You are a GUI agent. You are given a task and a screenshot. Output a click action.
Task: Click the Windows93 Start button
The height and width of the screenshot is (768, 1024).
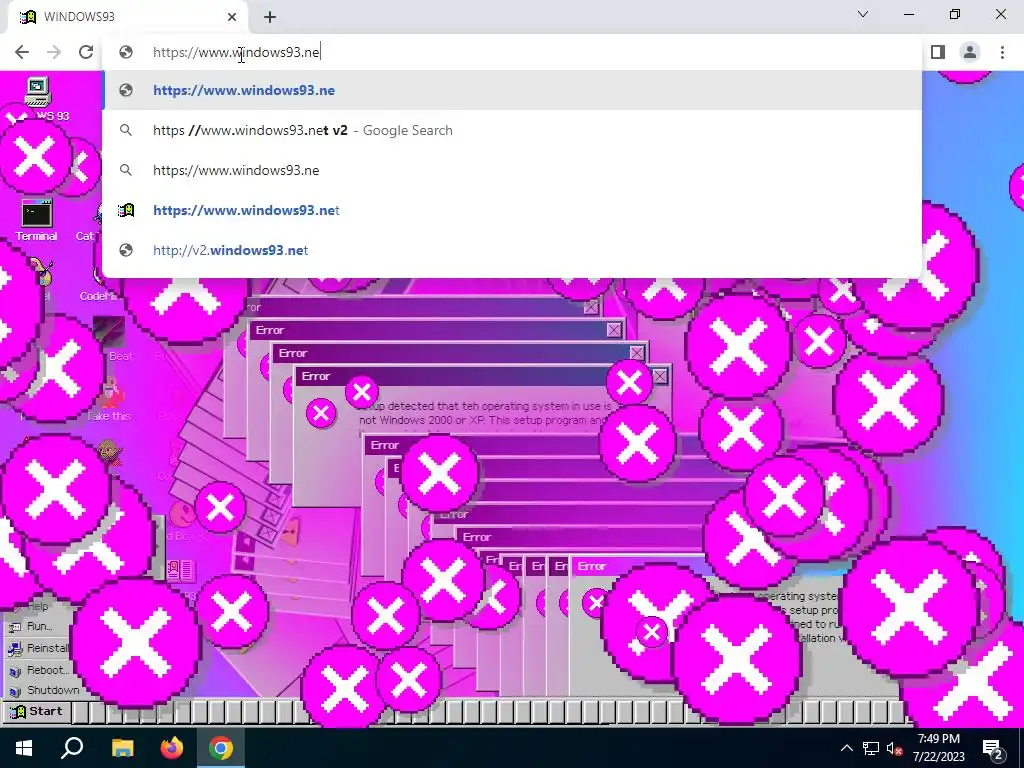[x=37, y=711]
